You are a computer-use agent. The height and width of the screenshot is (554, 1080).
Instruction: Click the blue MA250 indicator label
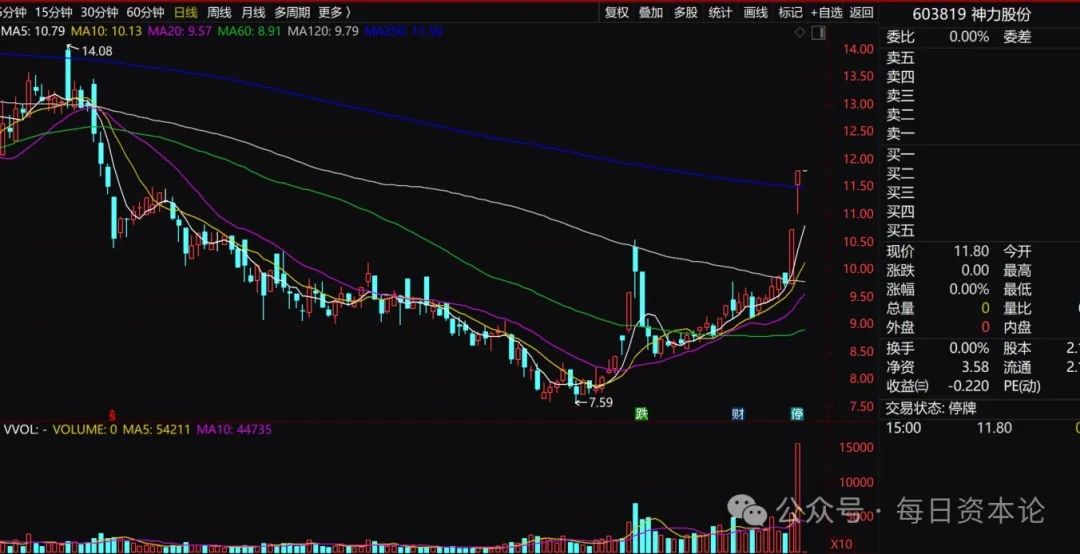pyautogui.click(x=389, y=32)
